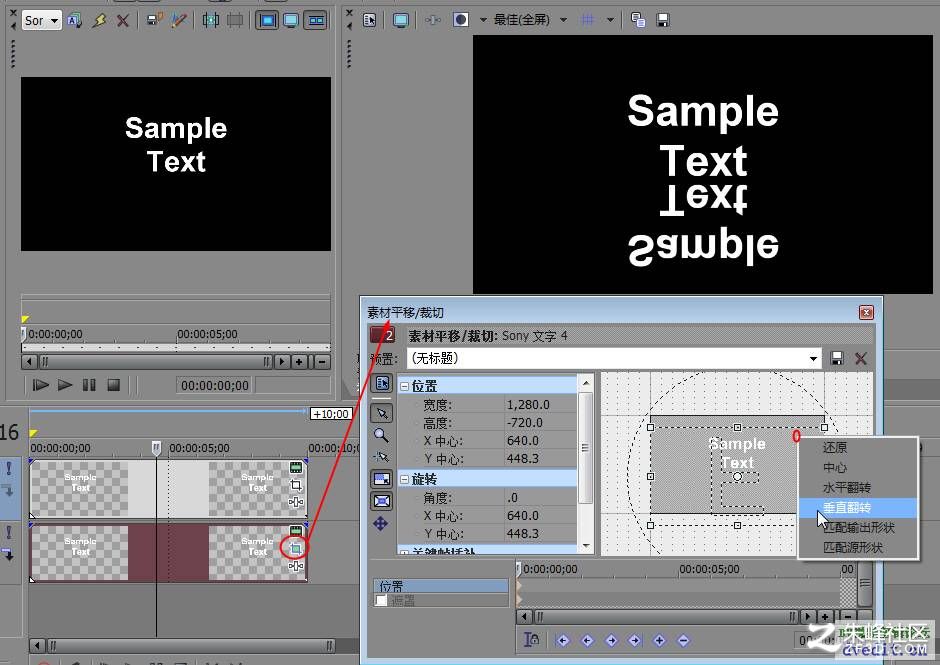This screenshot has width=940, height=665.
Task: Click bottom track compositing mode arrow button
Action: tap(9, 554)
